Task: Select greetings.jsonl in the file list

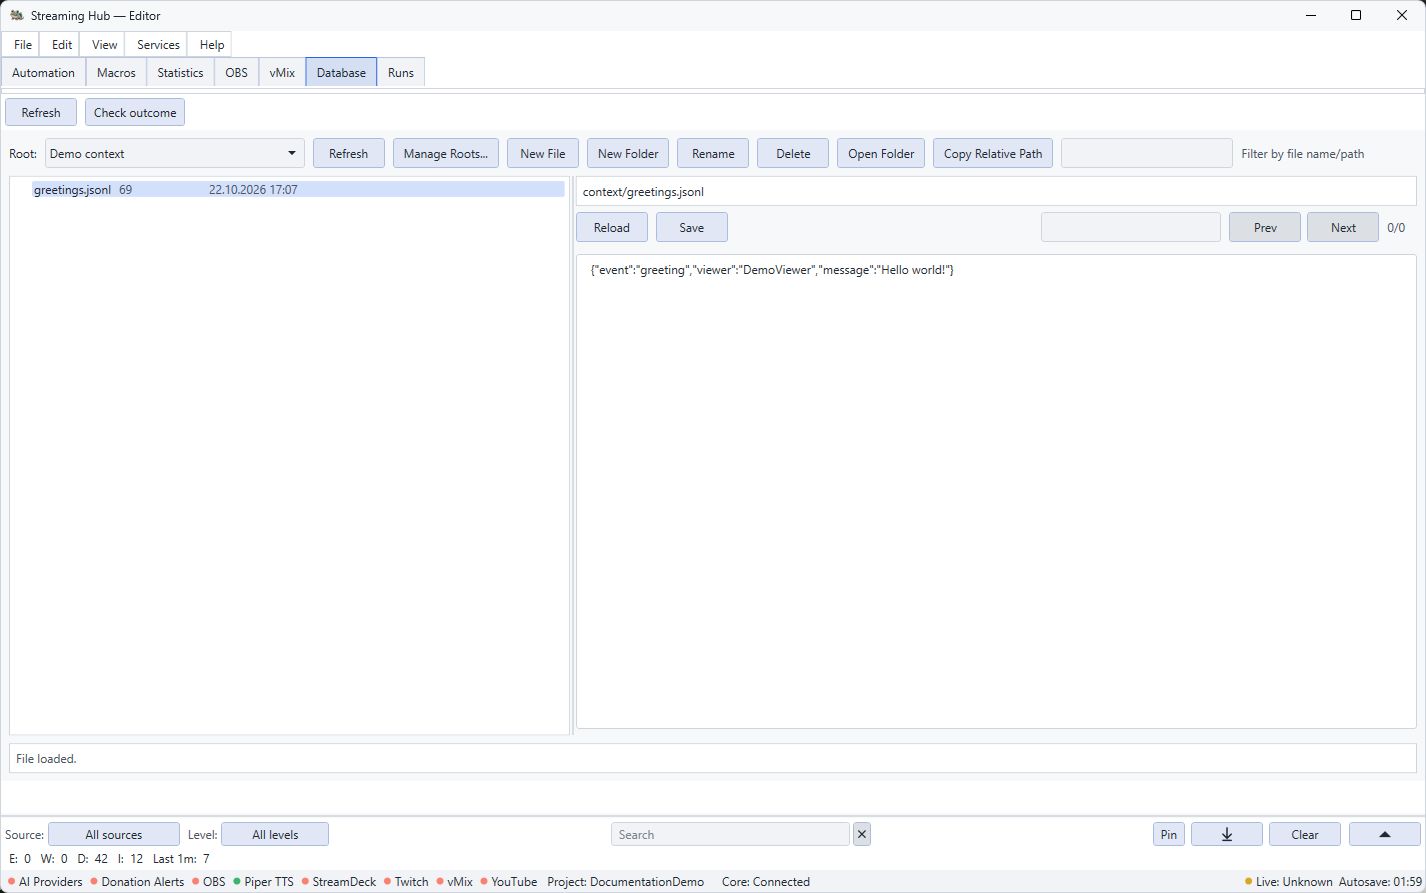Action: pyautogui.click(x=298, y=189)
